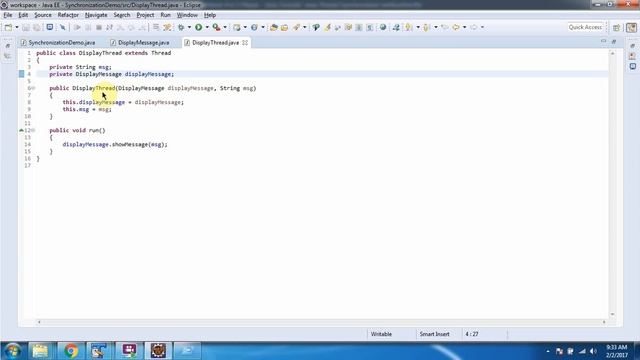Click the Open Perspective icon
The image size is (640, 360).
pyautogui.click(x=616, y=27)
